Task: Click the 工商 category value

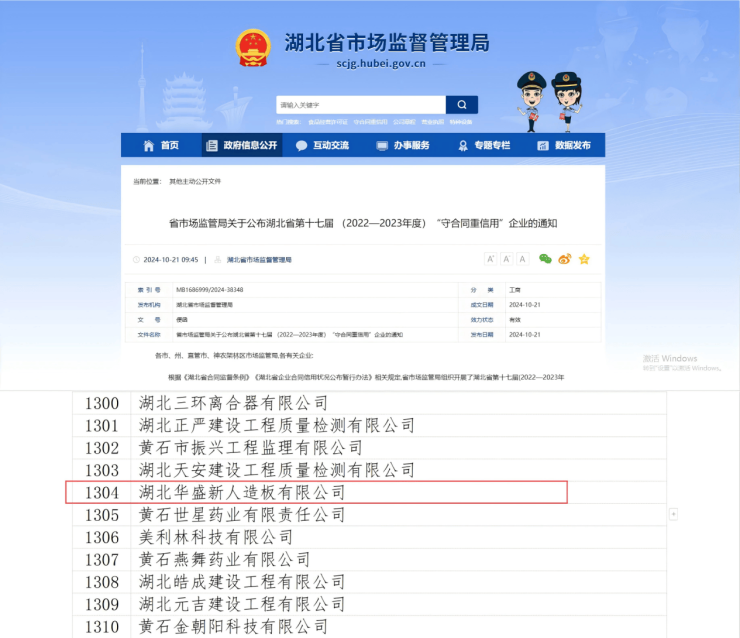Action: 514,290
